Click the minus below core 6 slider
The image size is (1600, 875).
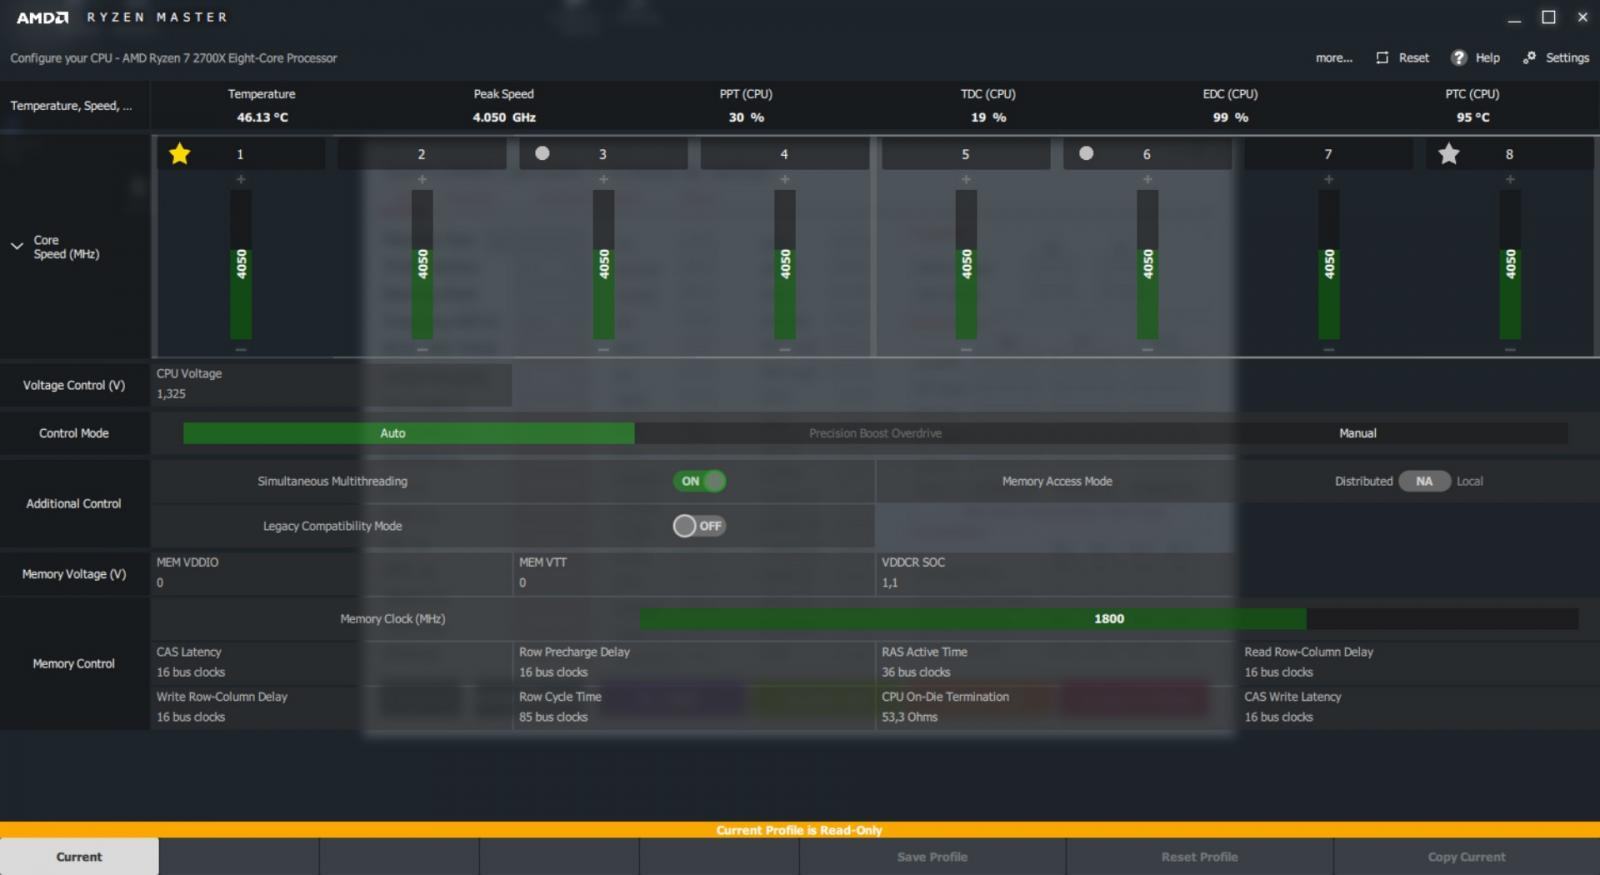pyautogui.click(x=1147, y=350)
